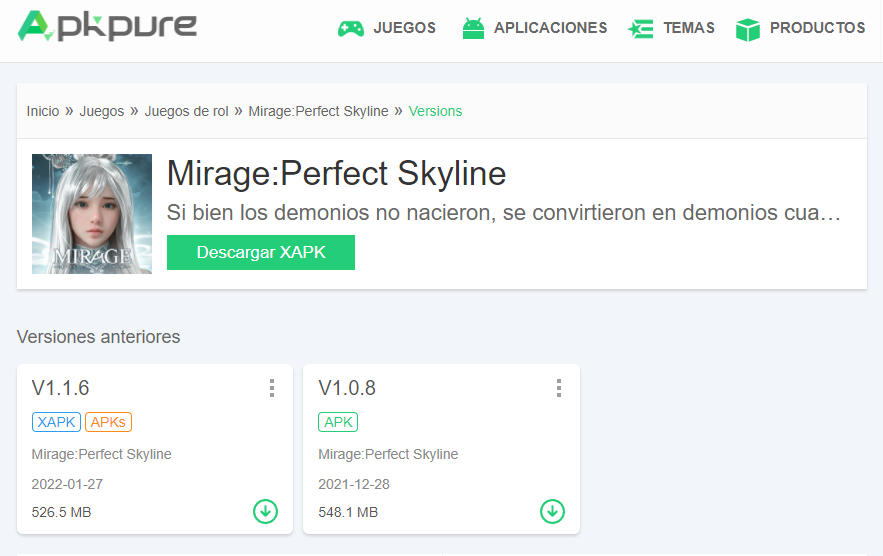Click the Android robot icon beside Aplicaciones
Viewport: 883px width, 556px height.
[x=473, y=29]
